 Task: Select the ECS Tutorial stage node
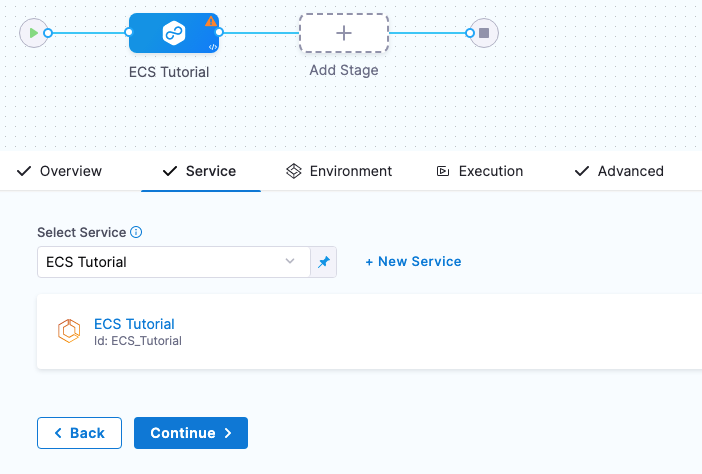173,33
